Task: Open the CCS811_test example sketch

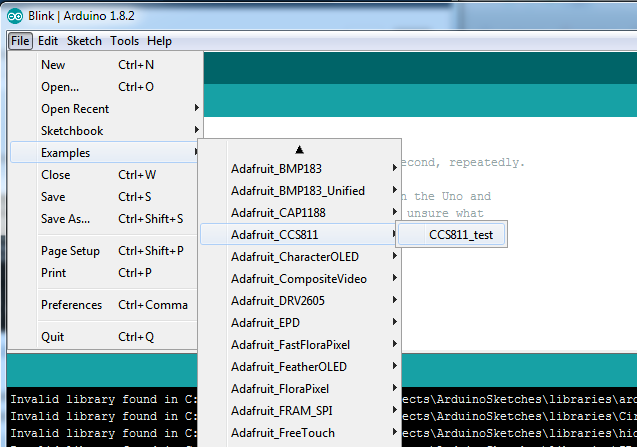Action: 453,235
